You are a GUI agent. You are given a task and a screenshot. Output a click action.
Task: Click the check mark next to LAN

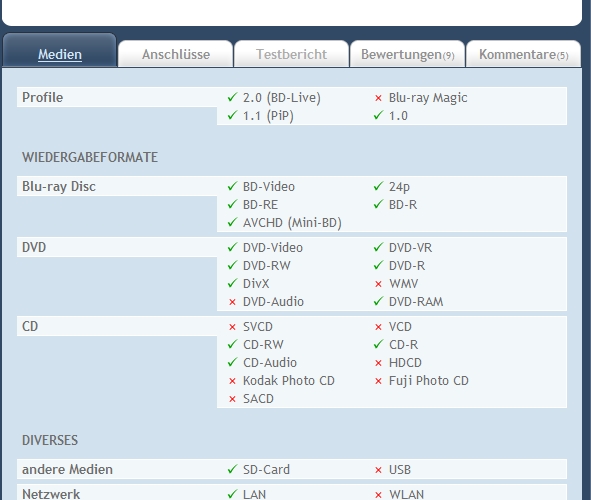(233, 494)
